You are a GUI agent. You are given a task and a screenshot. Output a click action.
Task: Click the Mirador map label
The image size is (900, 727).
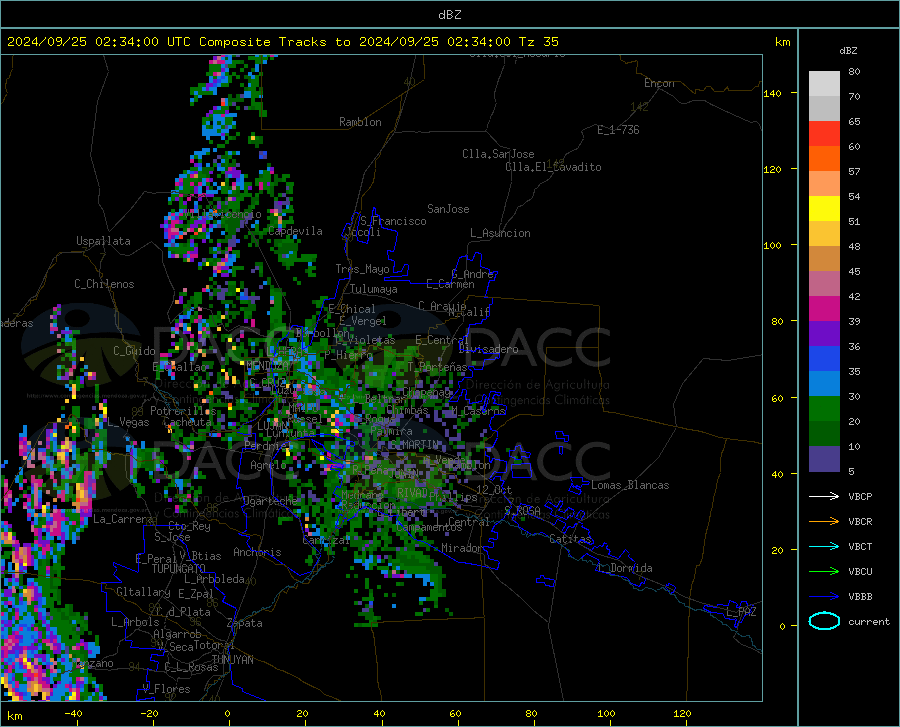point(462,548)
